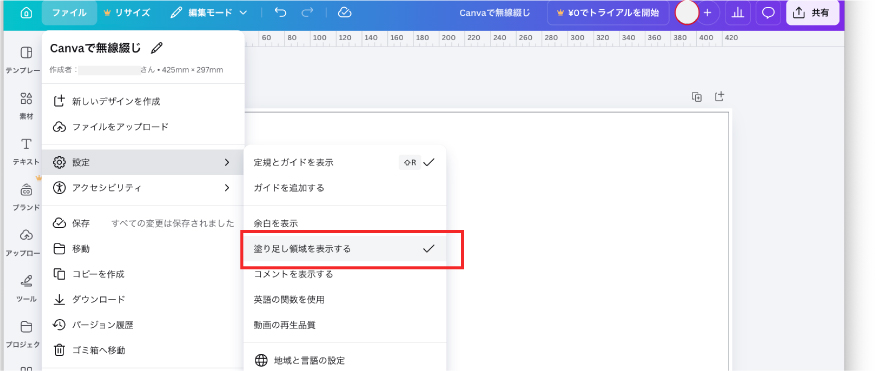Open the ファイル menu
The height and width of the screenshot is (371, 881).
[x=69, y=13]
